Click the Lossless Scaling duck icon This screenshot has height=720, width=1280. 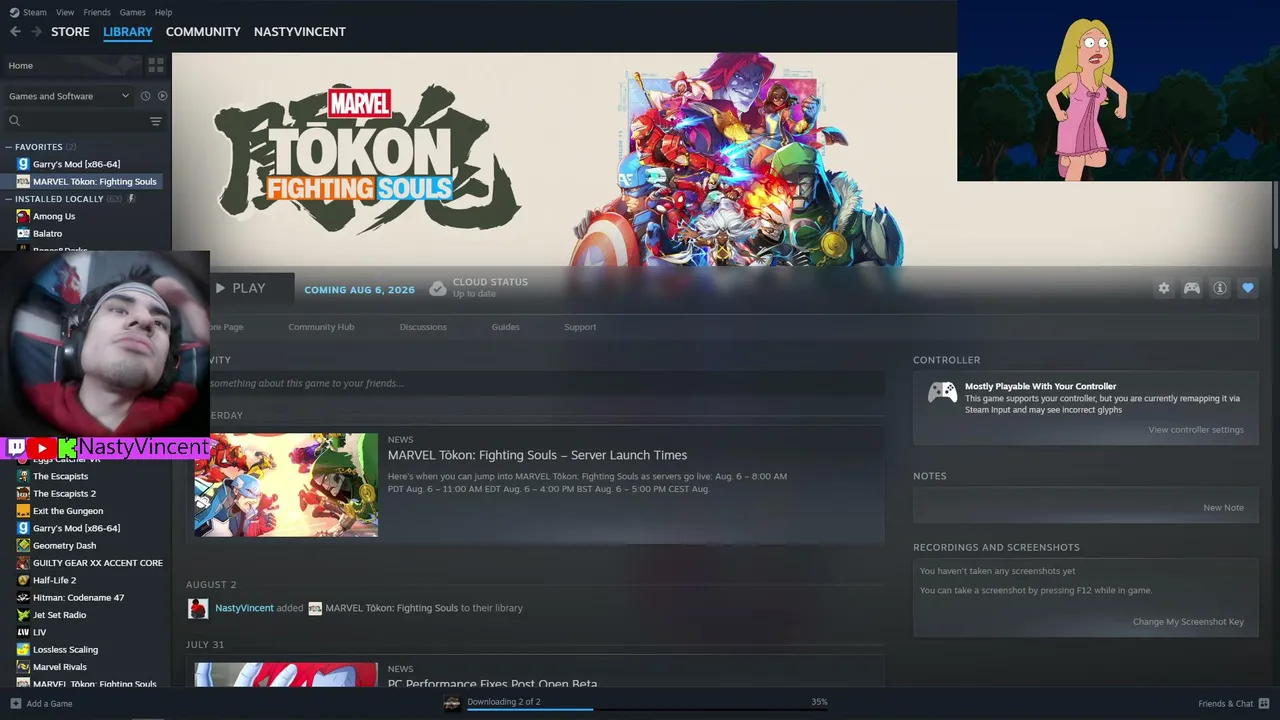coord(23,649)
